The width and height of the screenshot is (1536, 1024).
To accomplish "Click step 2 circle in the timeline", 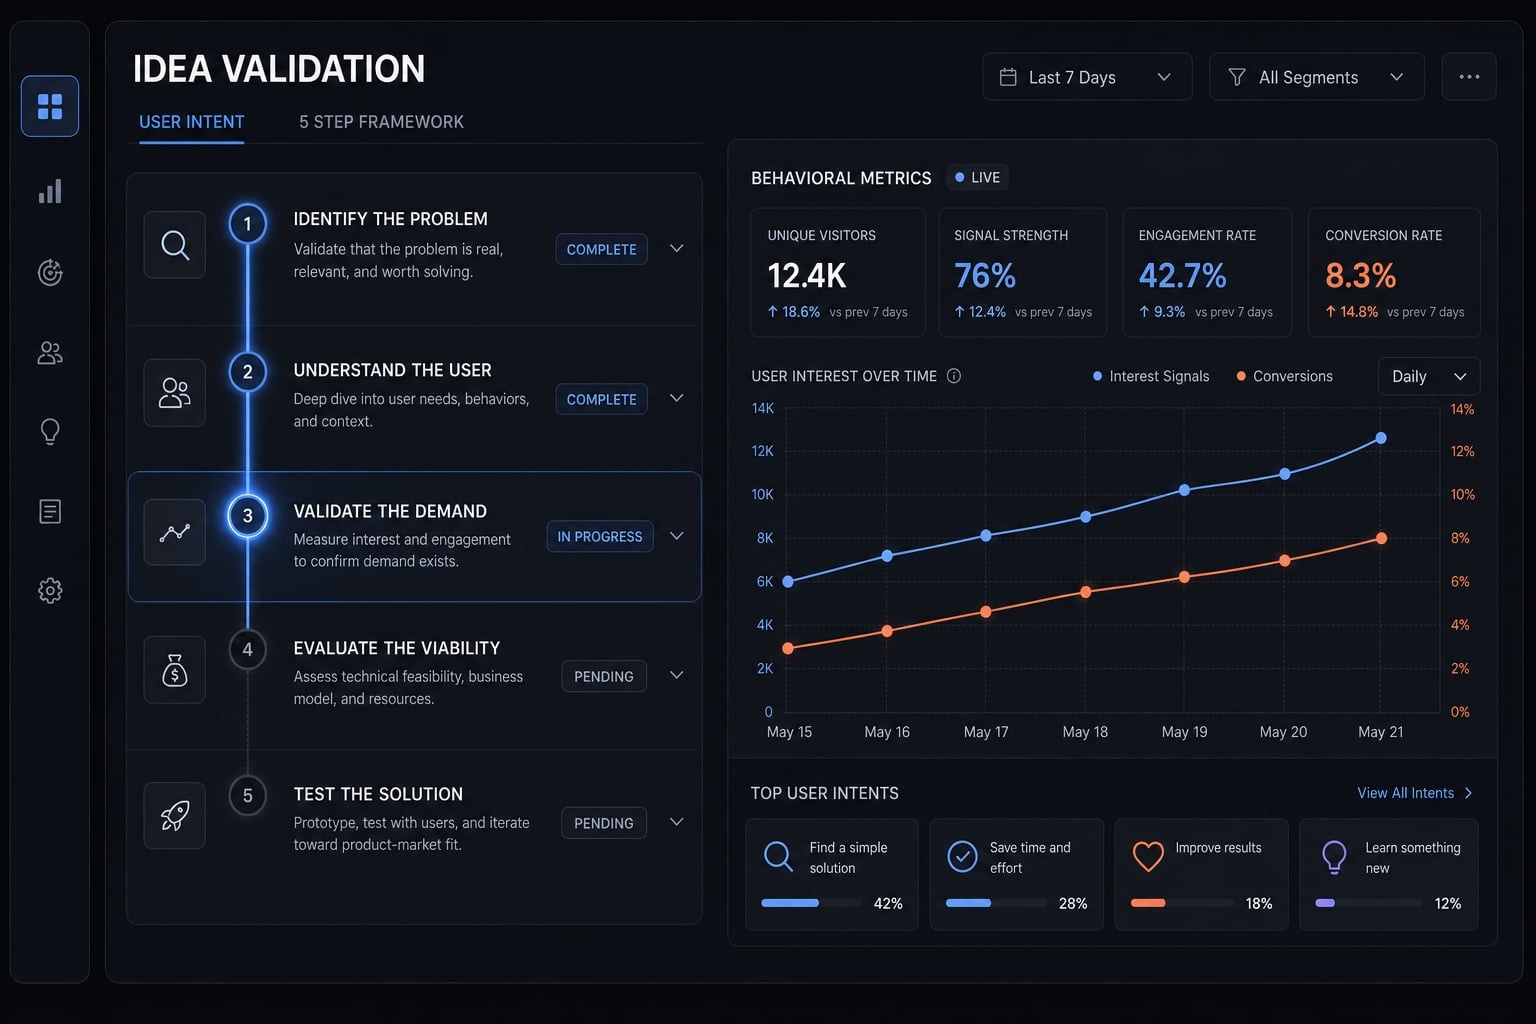I will pyautogui.click(x=248, y=372).
